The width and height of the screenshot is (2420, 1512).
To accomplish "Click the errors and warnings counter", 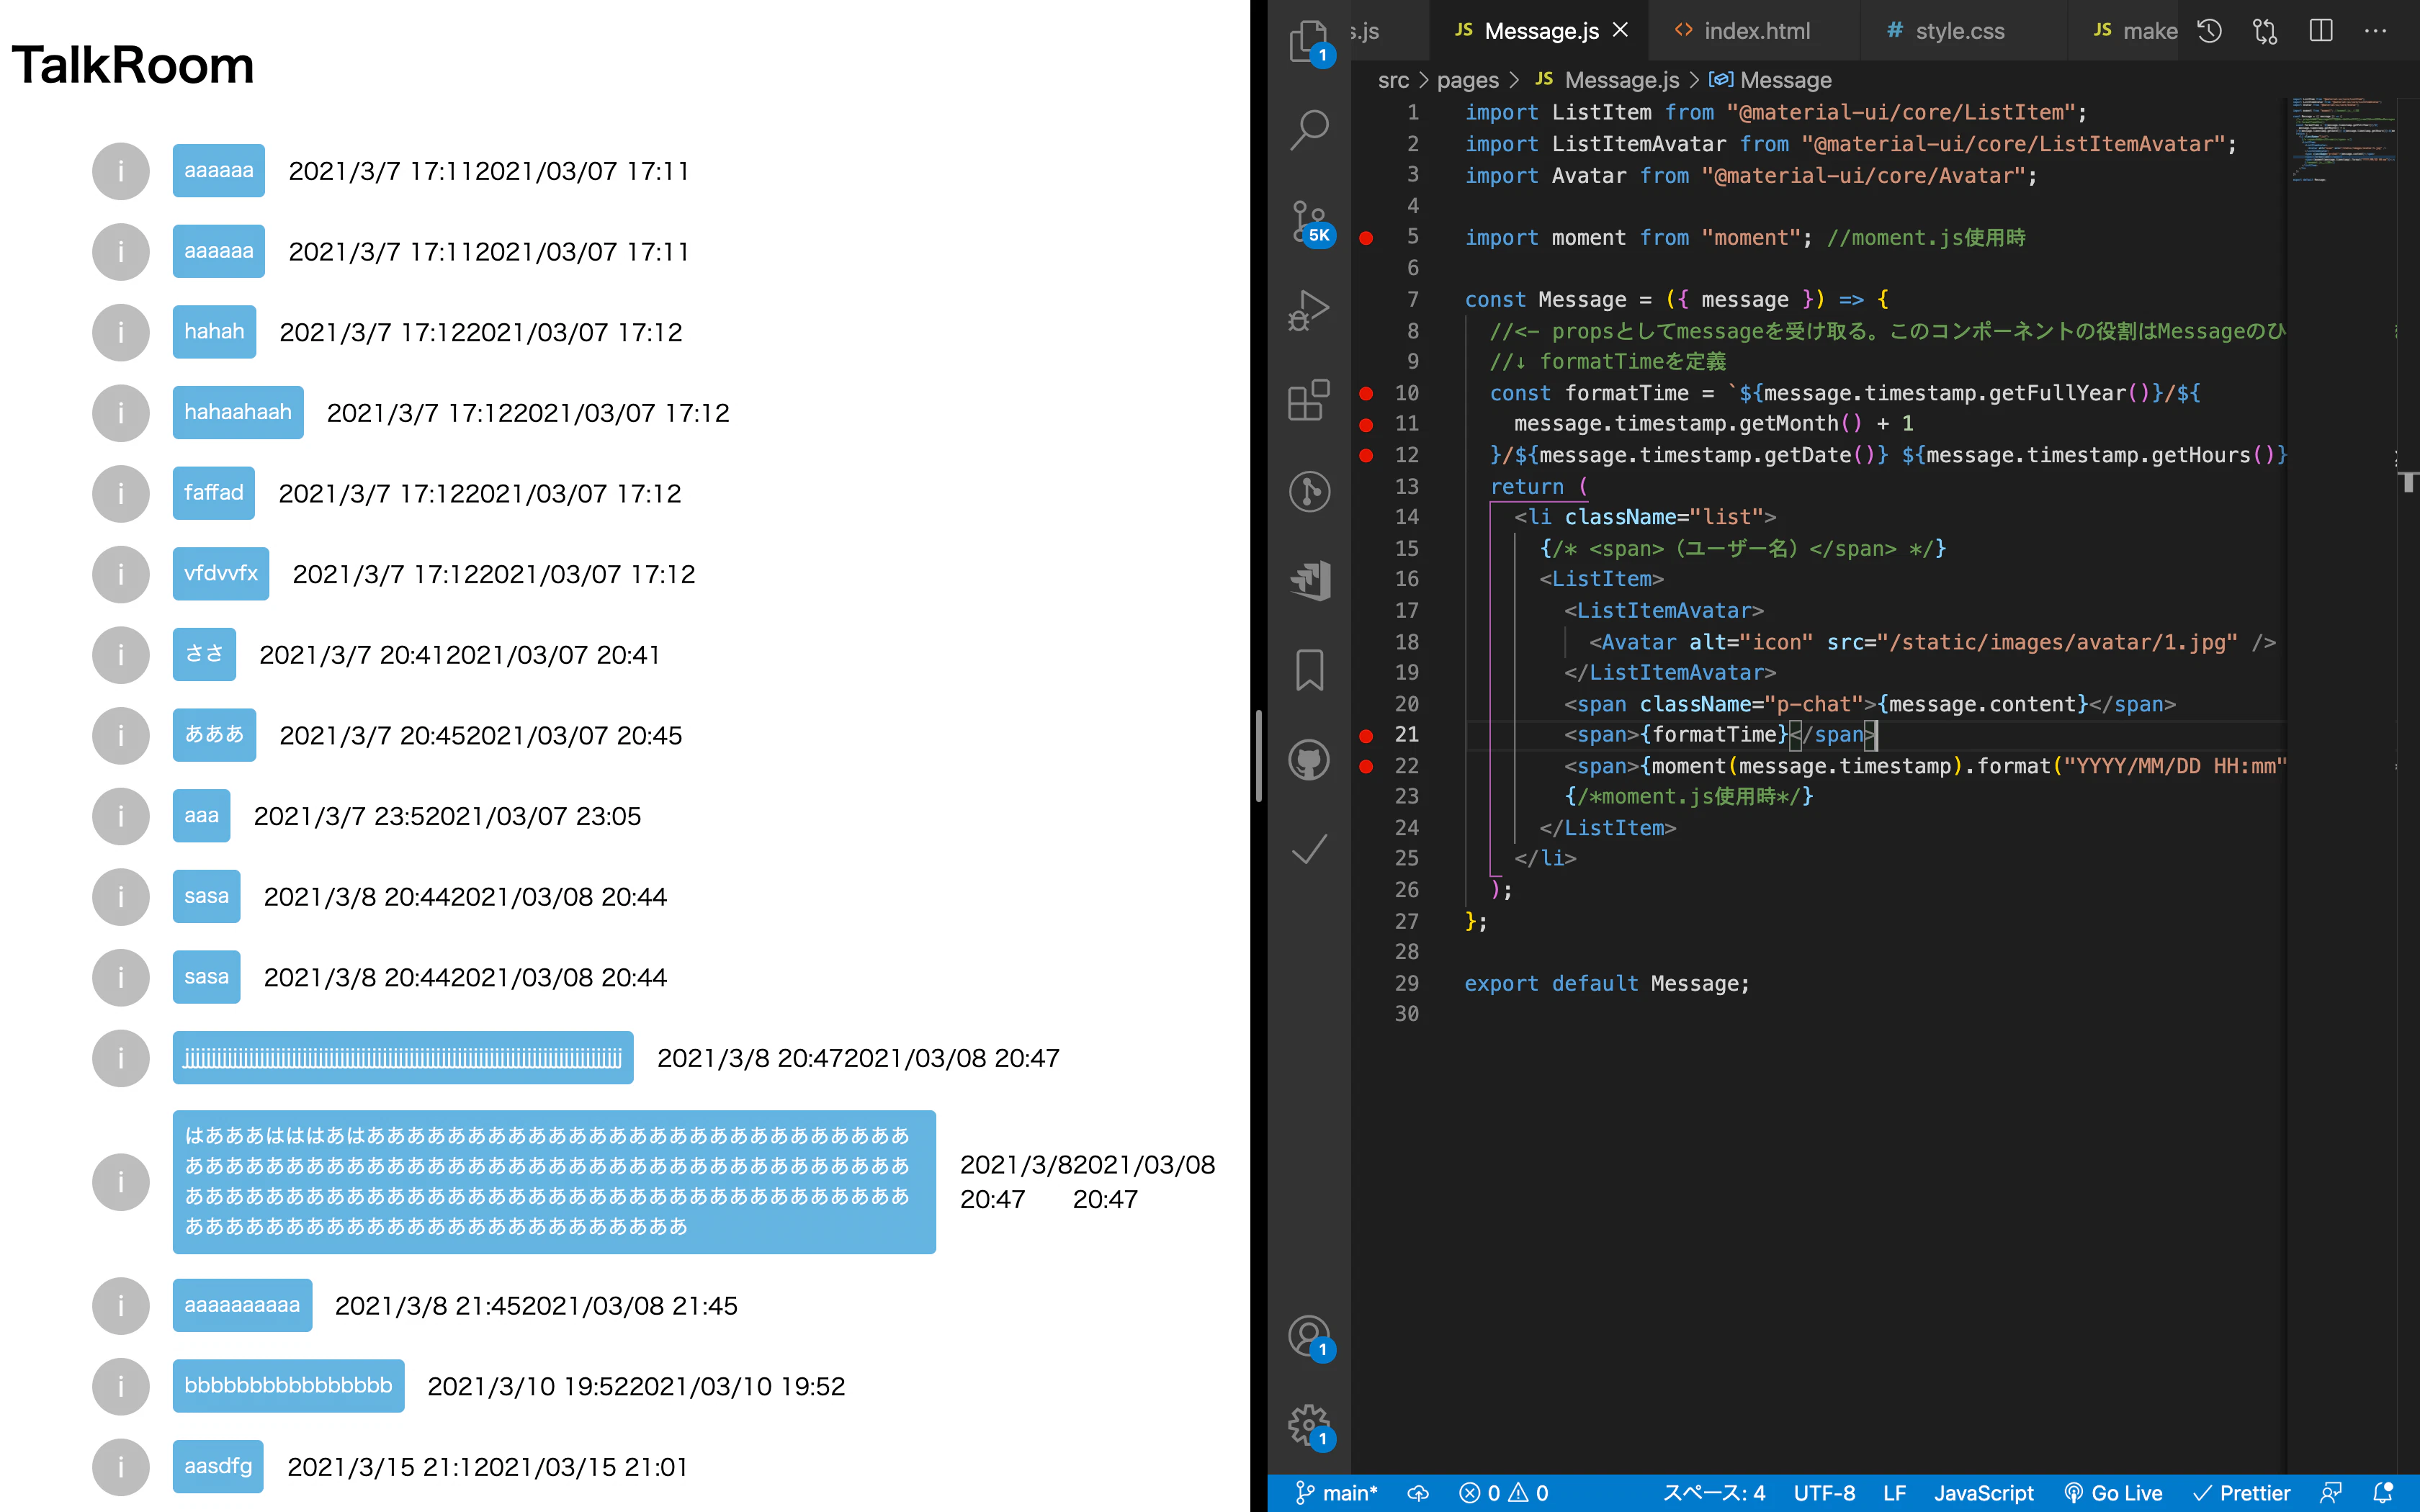I will 1503,1493.
